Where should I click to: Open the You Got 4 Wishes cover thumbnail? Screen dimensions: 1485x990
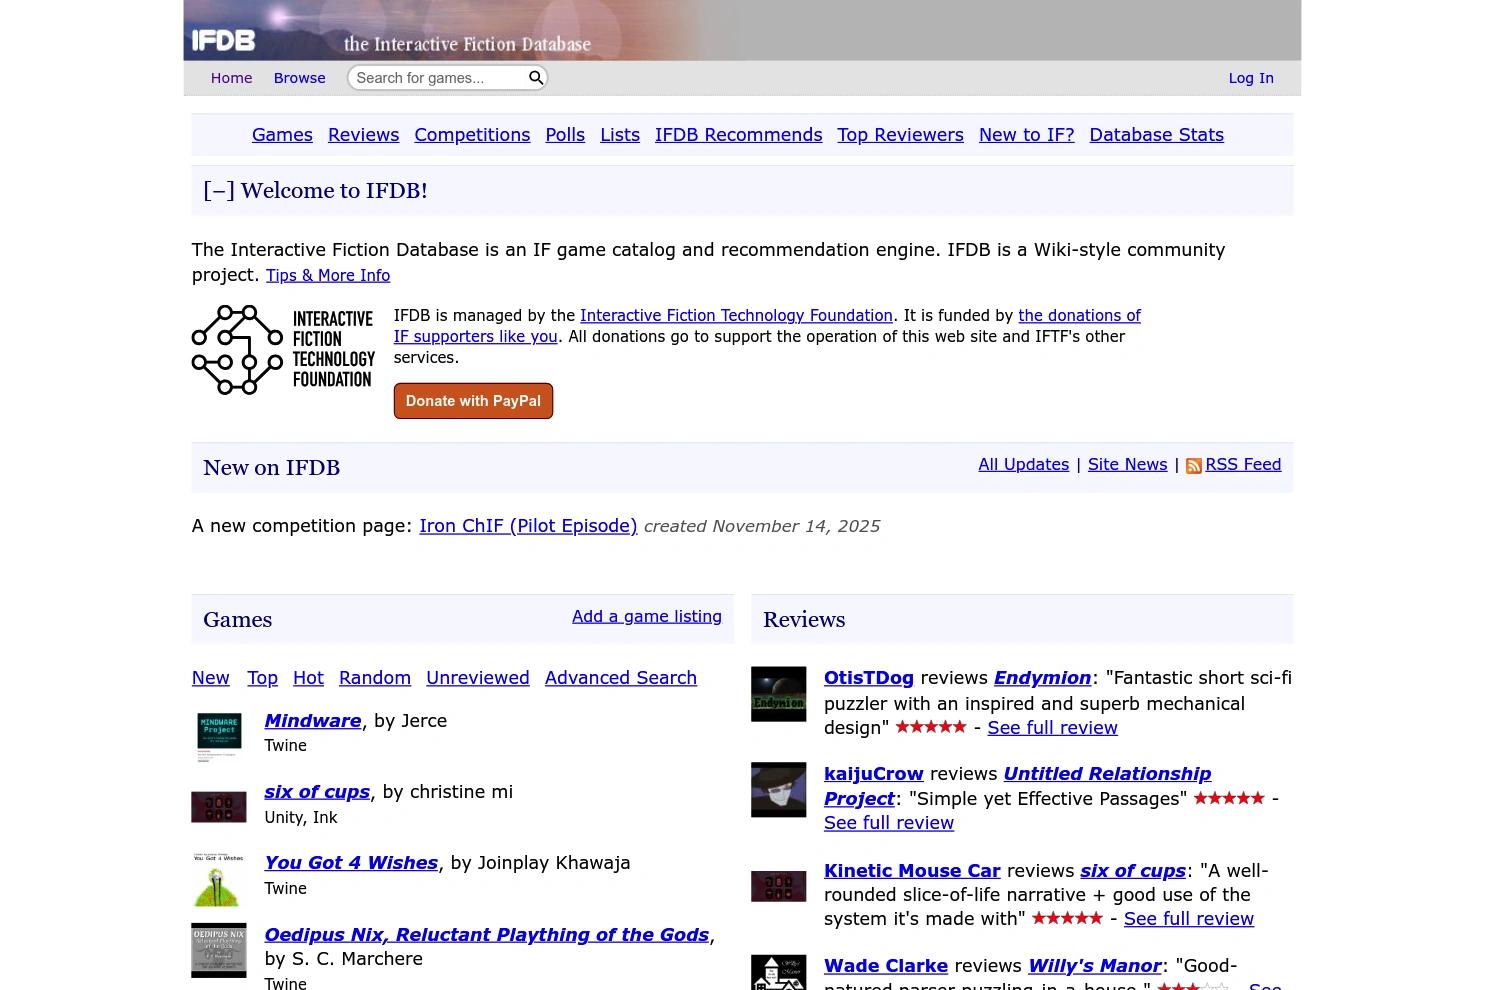[x=219, y=879]
